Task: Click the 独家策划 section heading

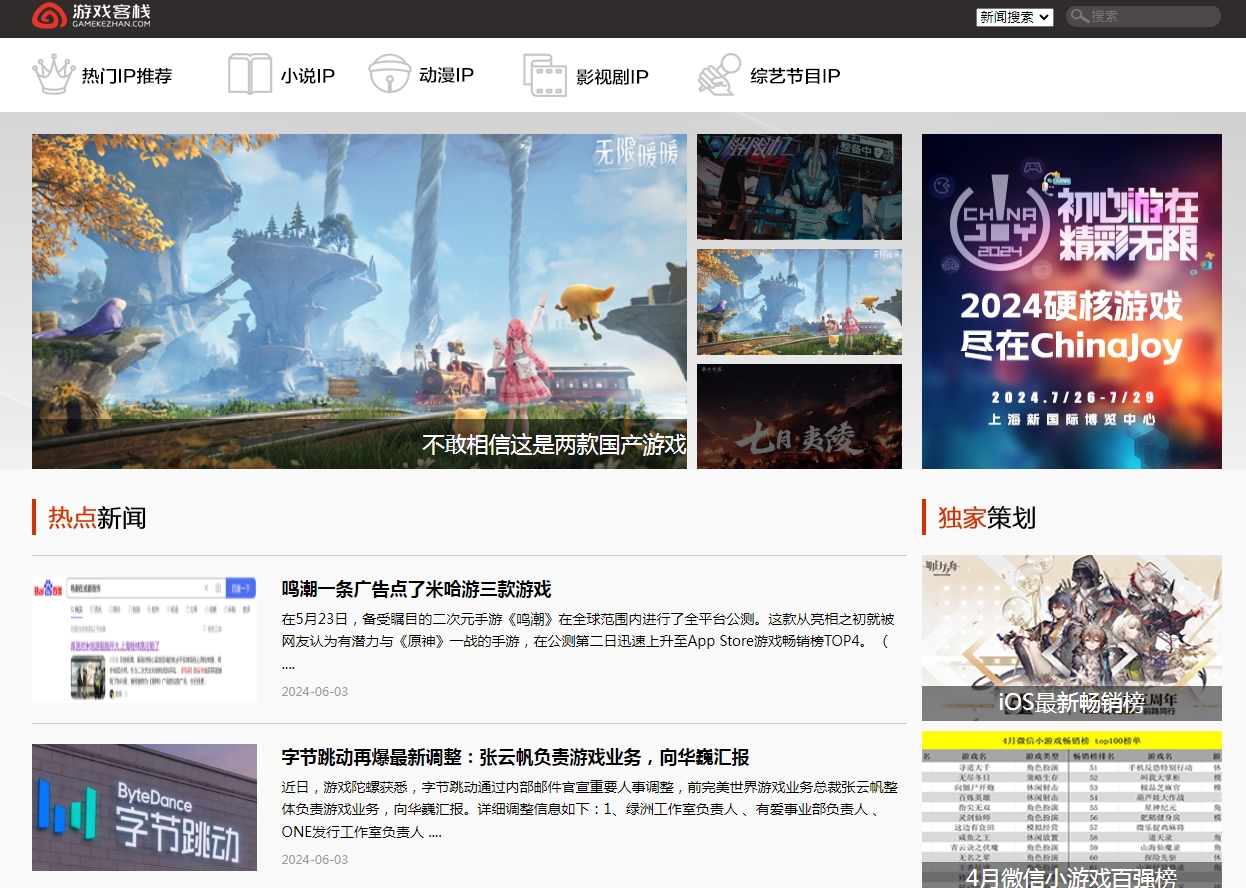Action: click(x=987, y=518)
